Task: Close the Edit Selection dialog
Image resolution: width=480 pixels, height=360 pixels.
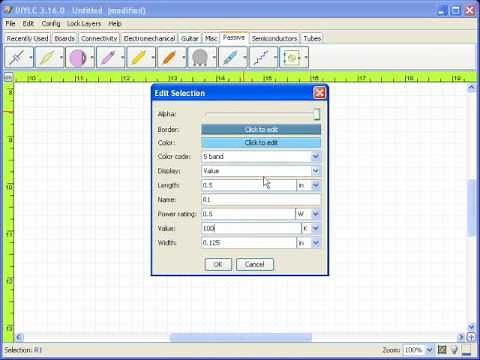Action: click(319, 93)
